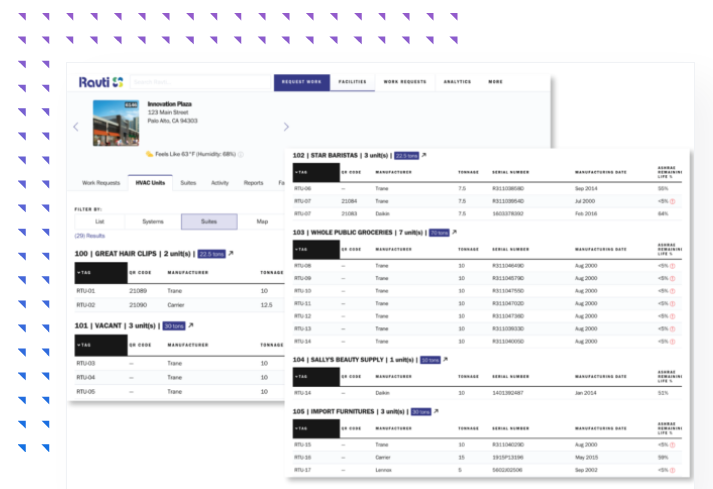Switch to the Suites tab
The width and height of the screenshot is (713, 489).
click(188, 183)
